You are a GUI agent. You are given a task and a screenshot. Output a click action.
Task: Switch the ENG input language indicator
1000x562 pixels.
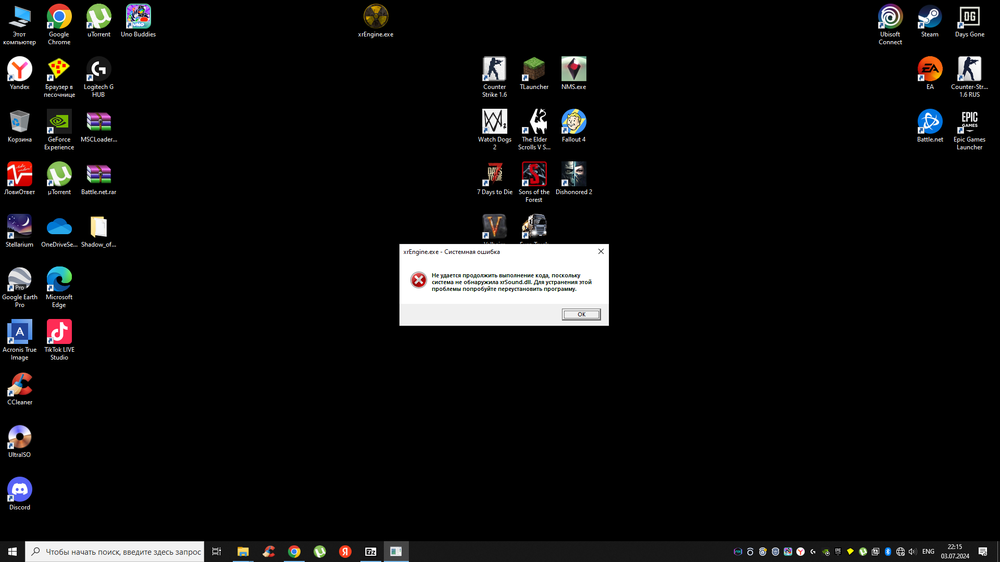pos(928,552)
